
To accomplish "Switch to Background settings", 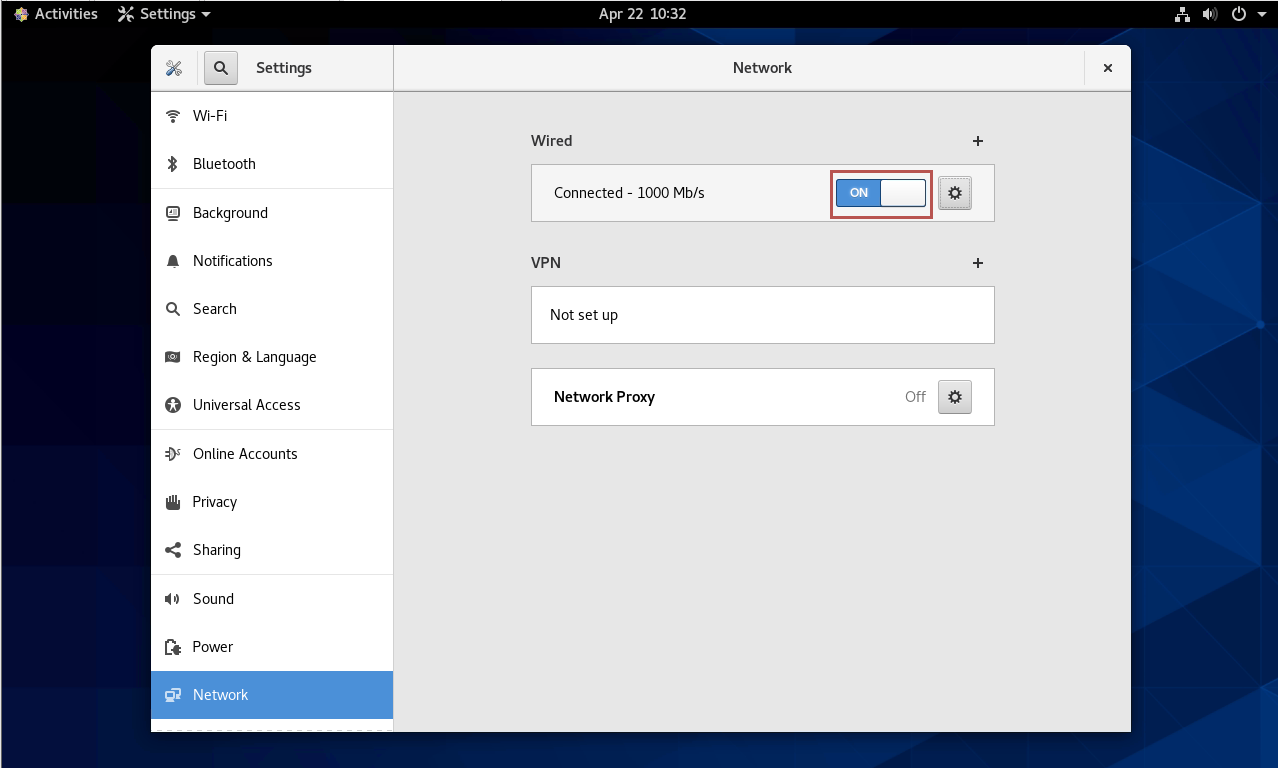I will 272,213.
